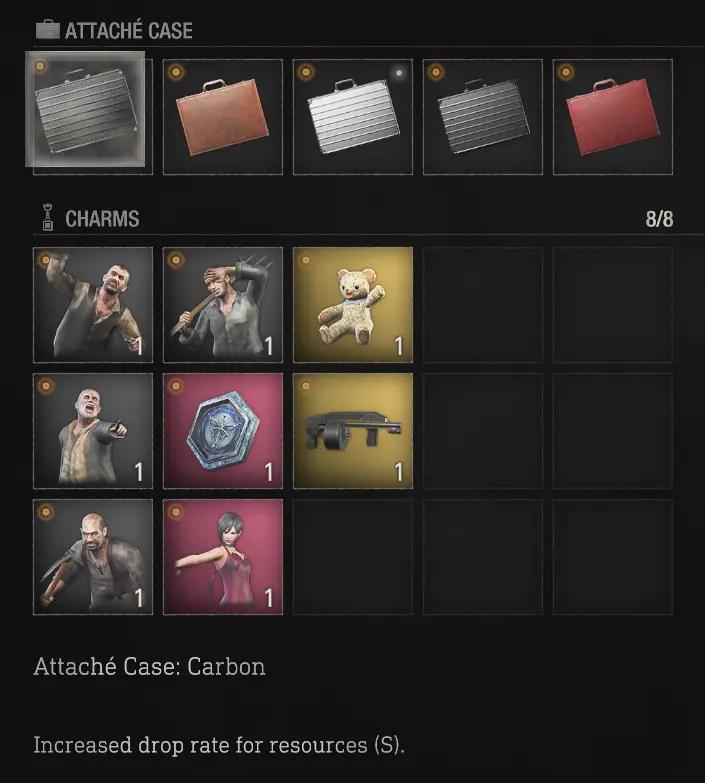Select the lunging villager charm top-left
This screenshot has height=783, width=705.
click(93, 305)
